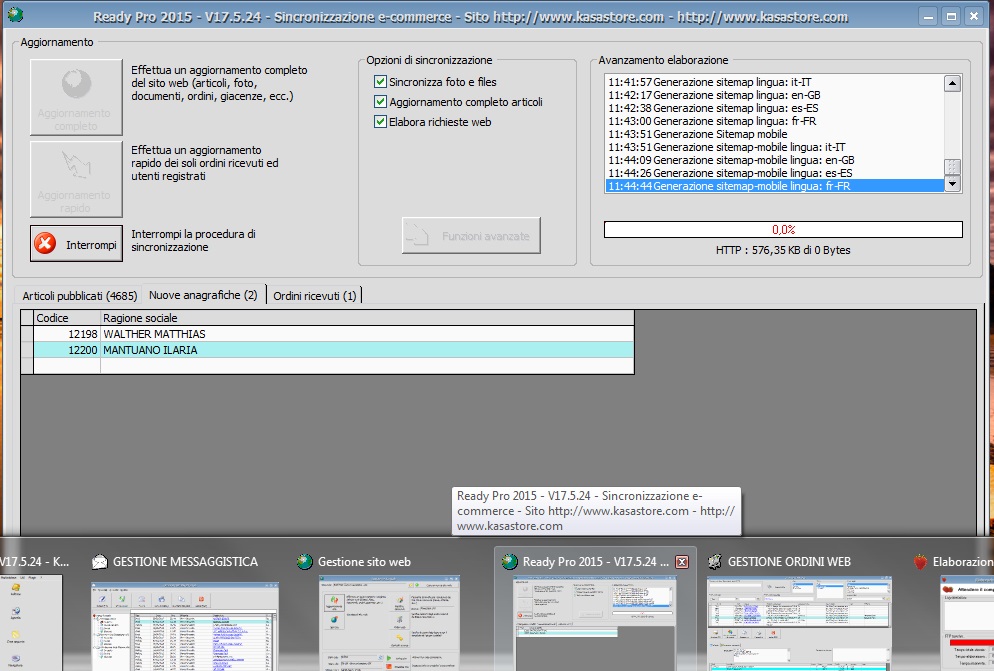Select the row header for WALTHER MATTHIAS
Viewport: 994px width, 671px height.
coord(27,334)
